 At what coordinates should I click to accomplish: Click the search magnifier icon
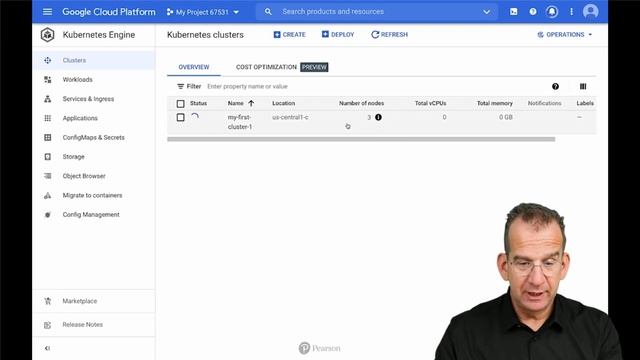[x=268, y=12]
